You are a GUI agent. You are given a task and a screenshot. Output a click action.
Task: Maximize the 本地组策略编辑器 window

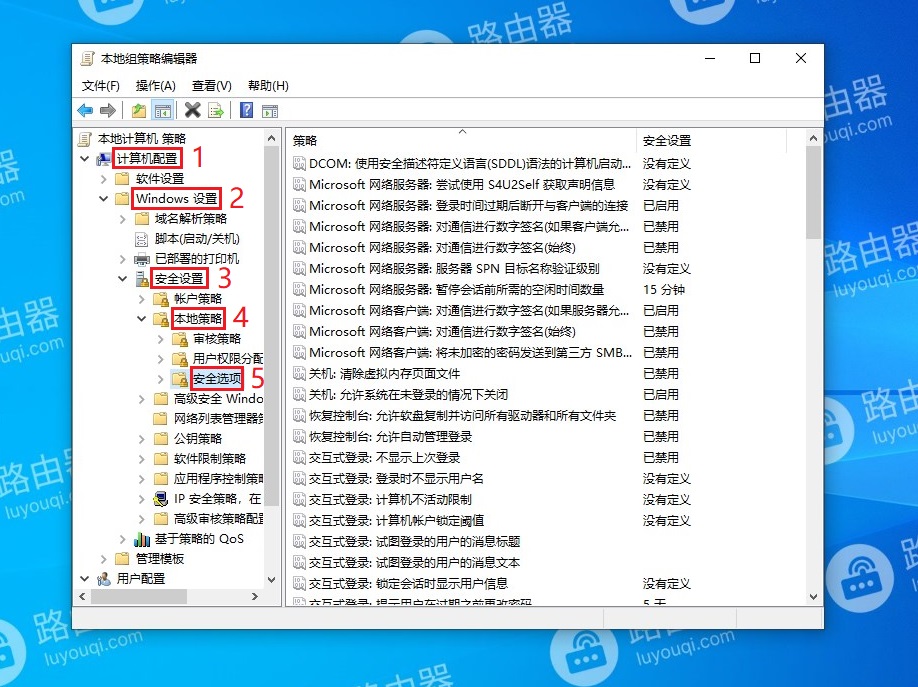click(x=755, y=58)
